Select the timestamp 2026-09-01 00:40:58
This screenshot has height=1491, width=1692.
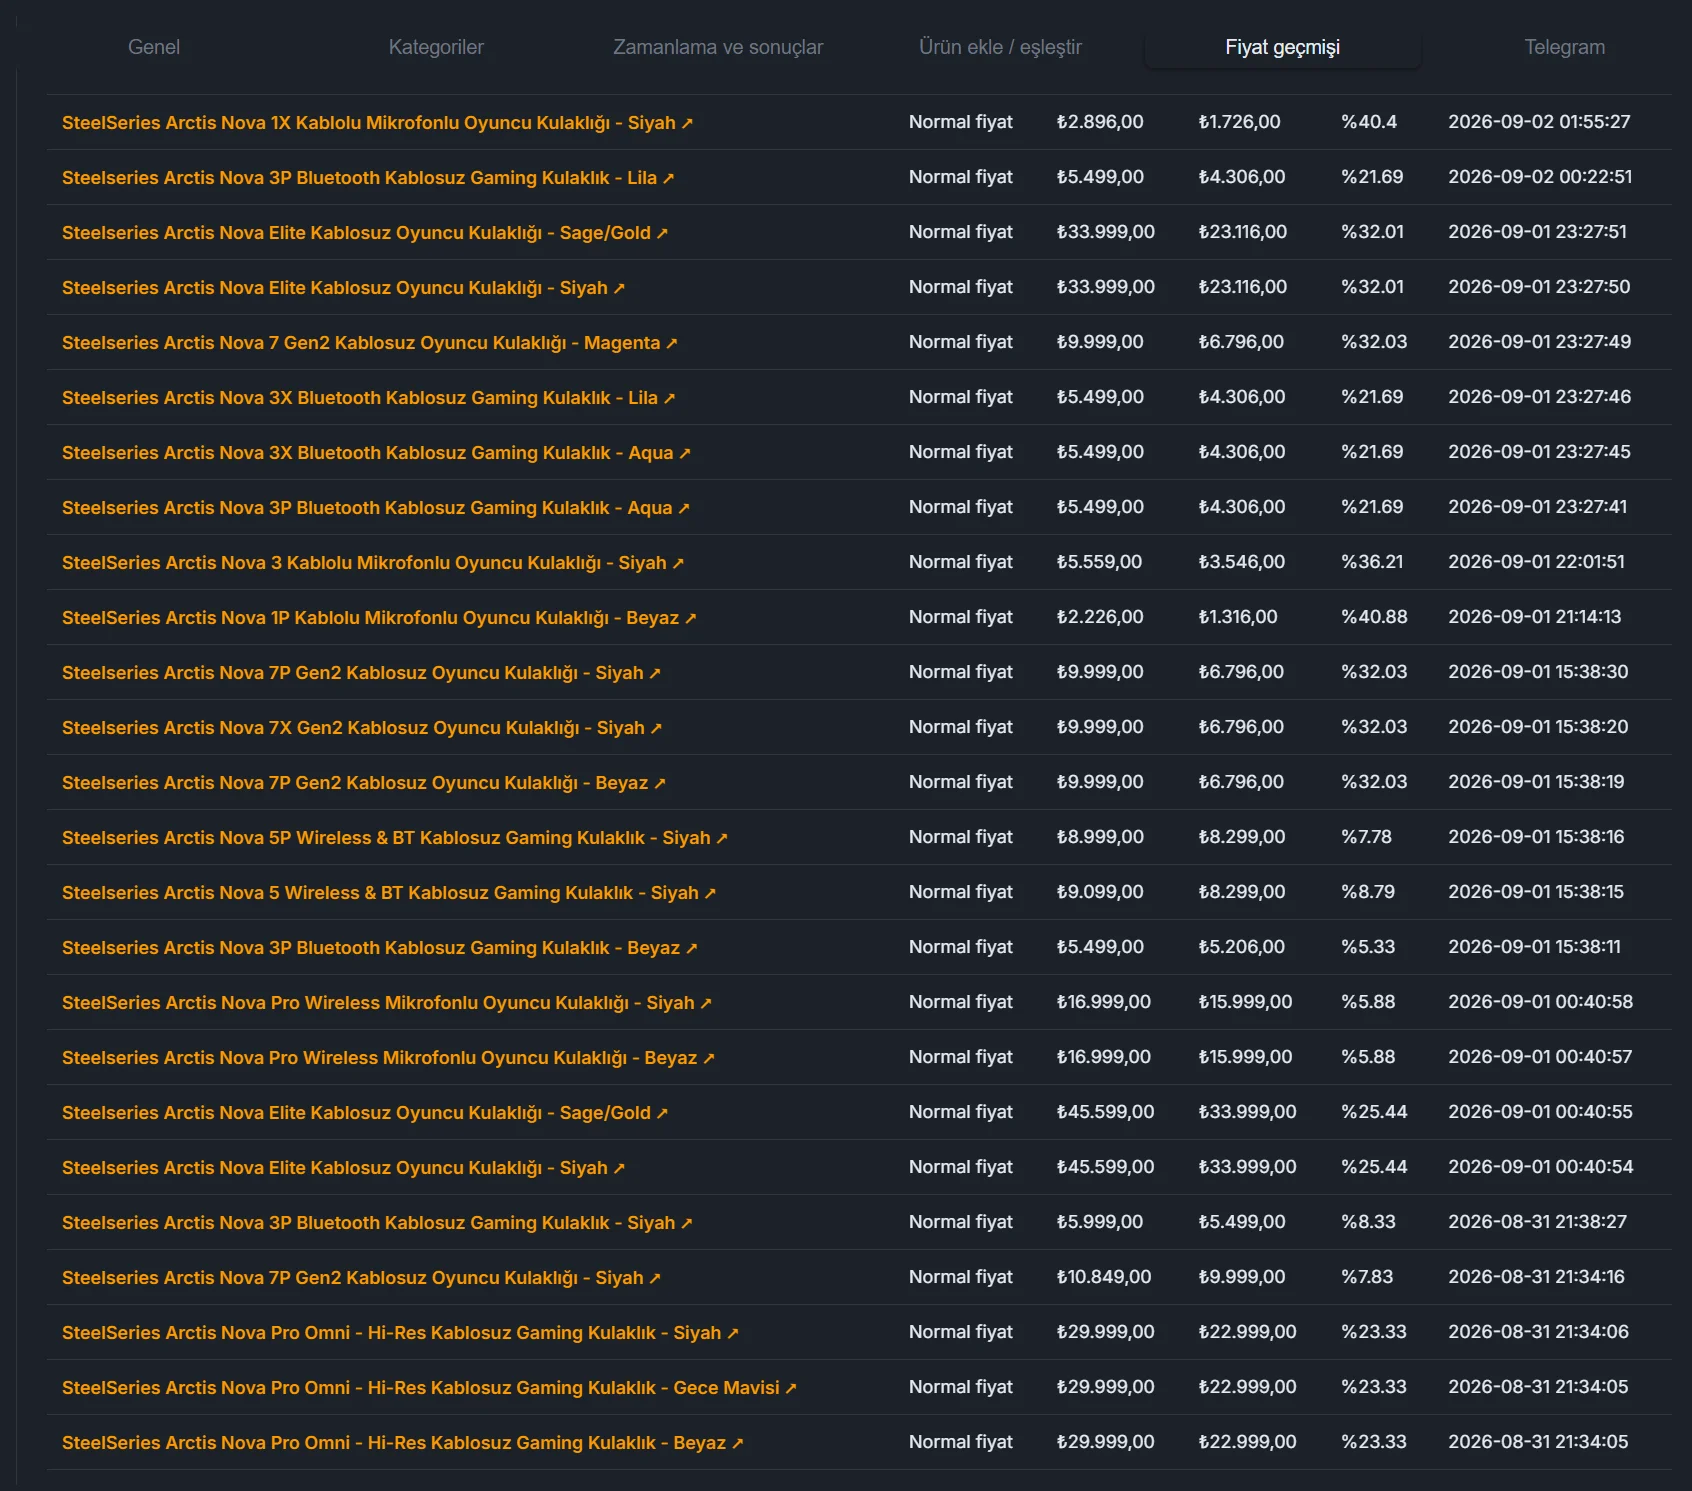[1540, 1002]
